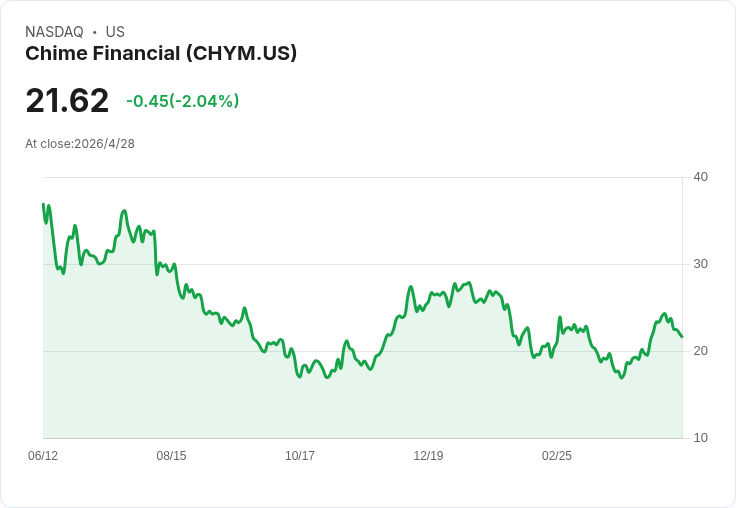The width and height of the screenshot is (736, 508).
Task: Click the -0.45(-2.04%) change value
Action: 183,101
